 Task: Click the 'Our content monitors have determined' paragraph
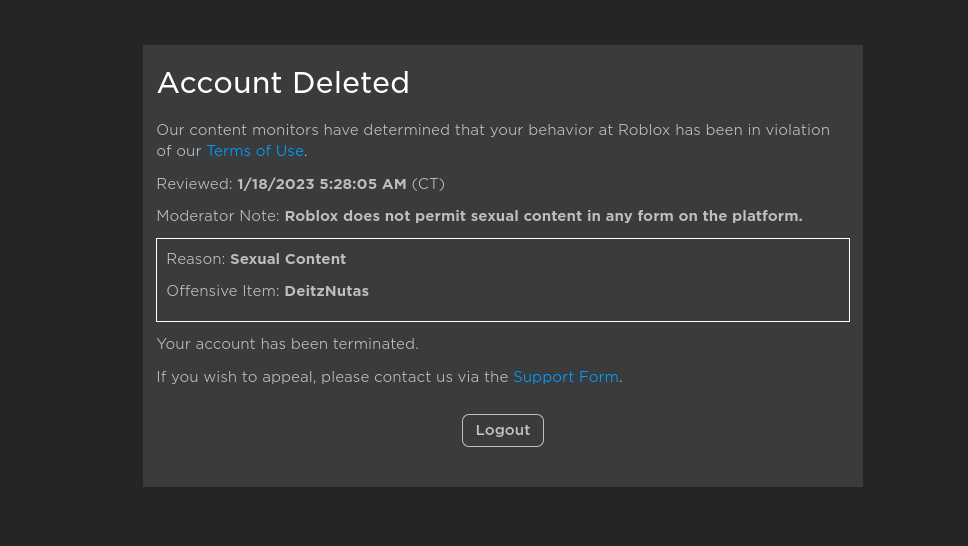492,130
